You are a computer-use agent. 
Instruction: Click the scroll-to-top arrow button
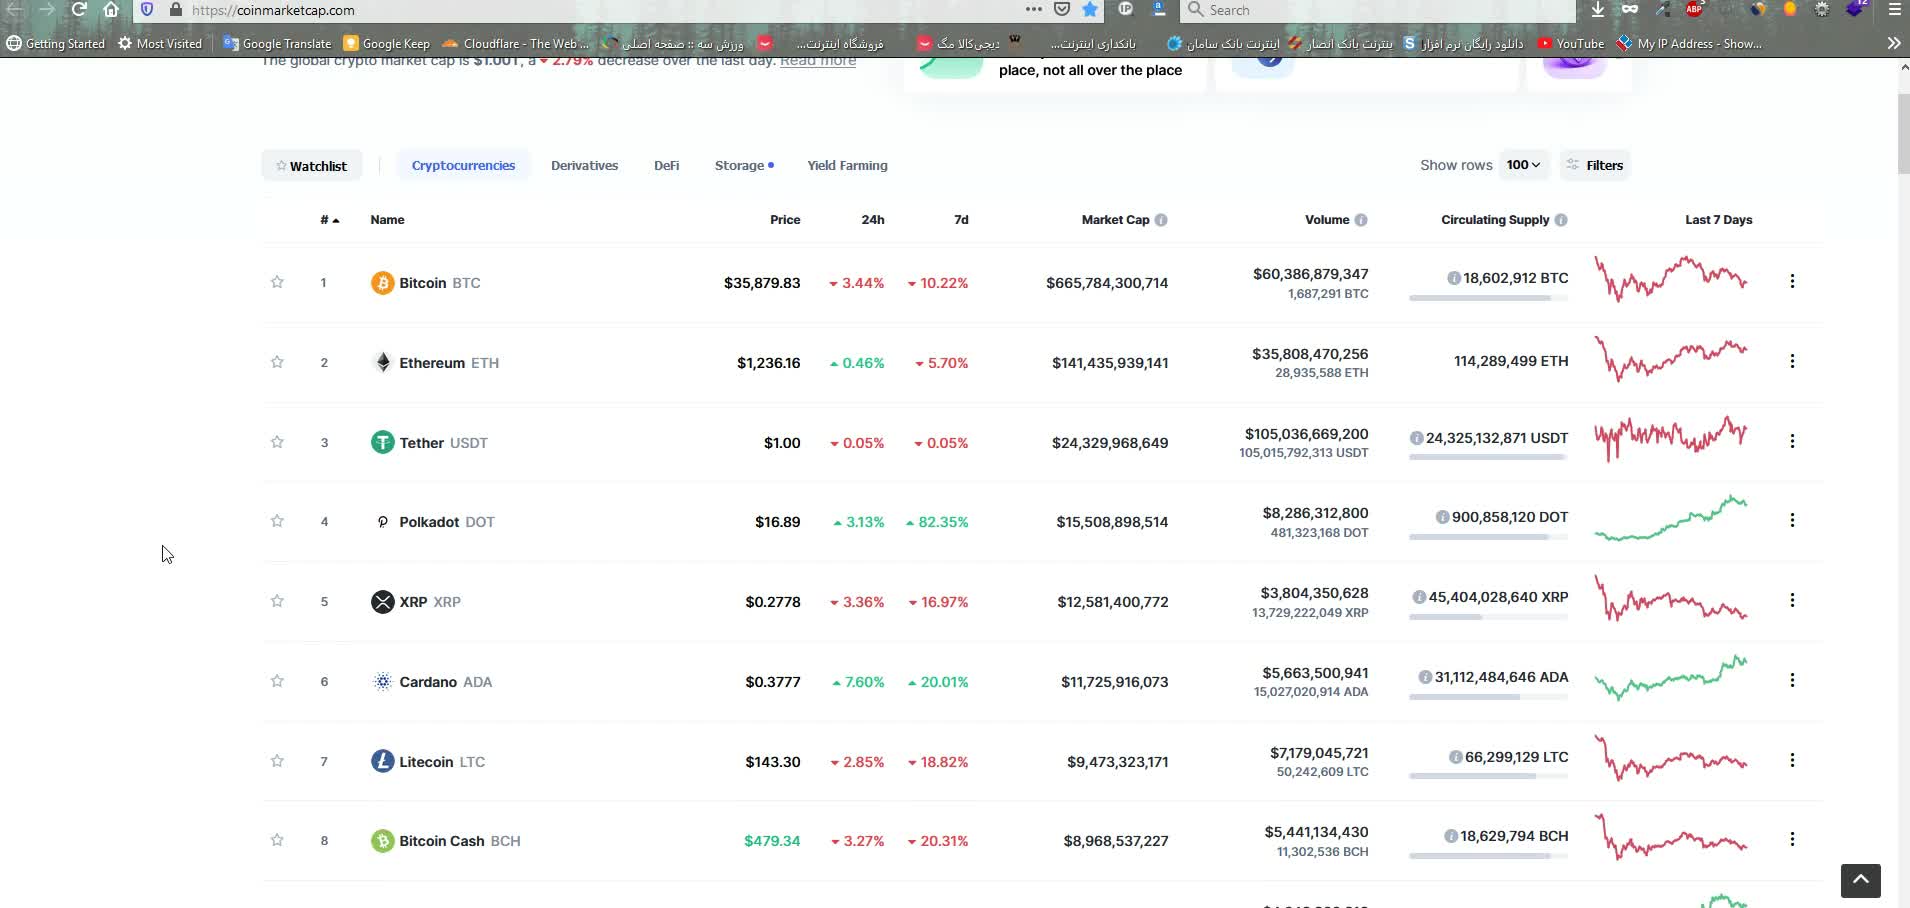1860,880
